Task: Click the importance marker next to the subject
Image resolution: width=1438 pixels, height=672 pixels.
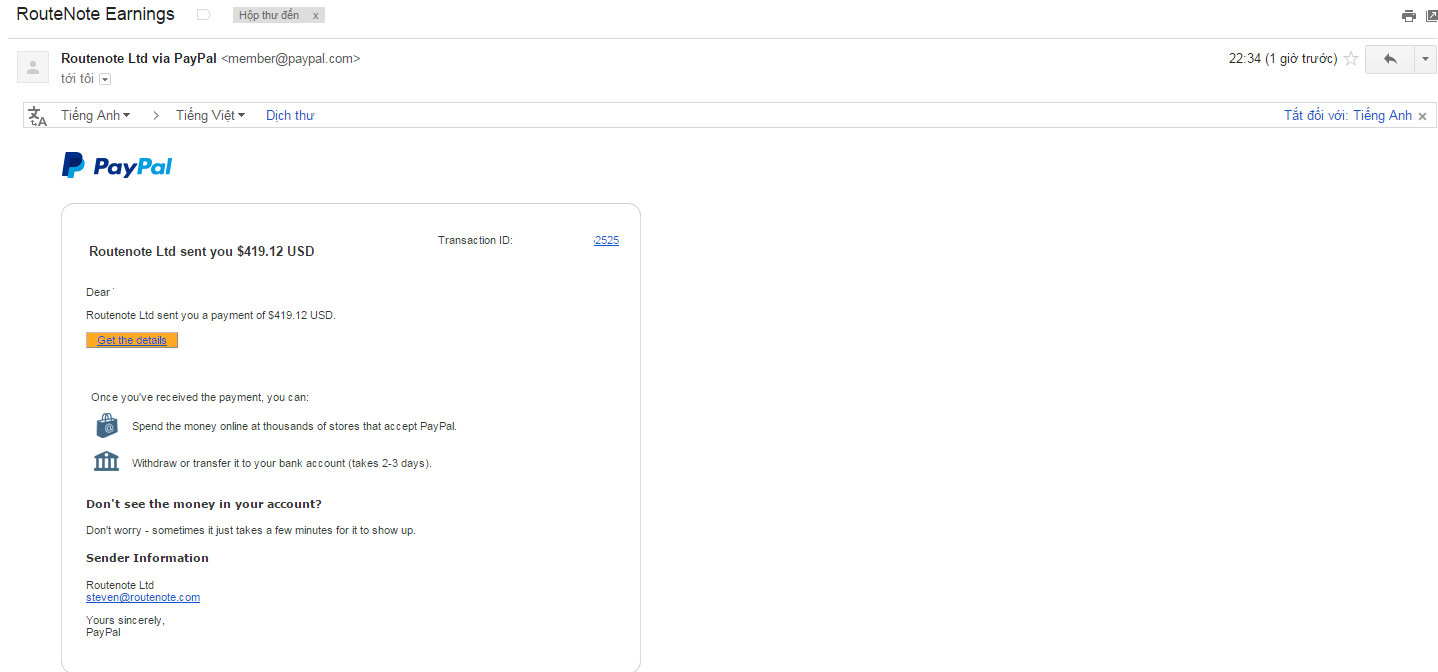Action: pyautogui.click(x=204, y=15)
